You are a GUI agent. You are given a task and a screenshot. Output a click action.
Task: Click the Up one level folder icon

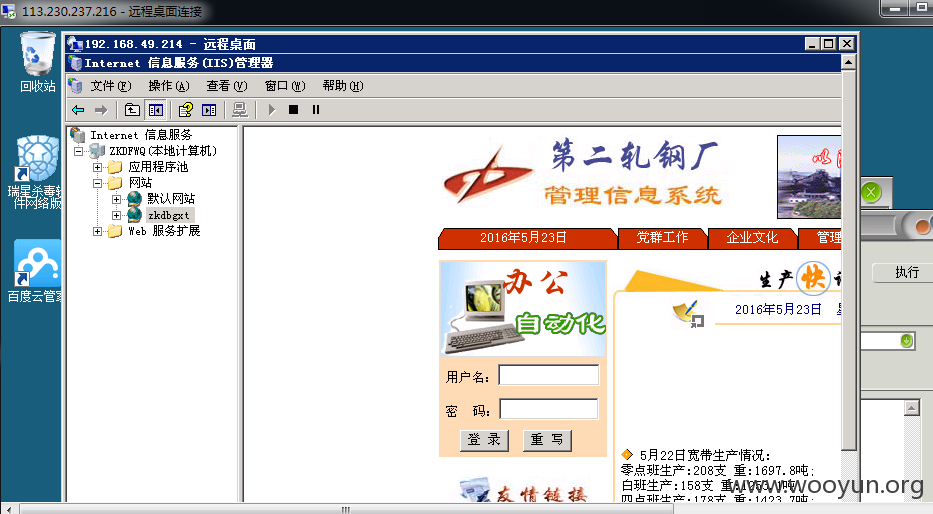(x=132, y=109)
